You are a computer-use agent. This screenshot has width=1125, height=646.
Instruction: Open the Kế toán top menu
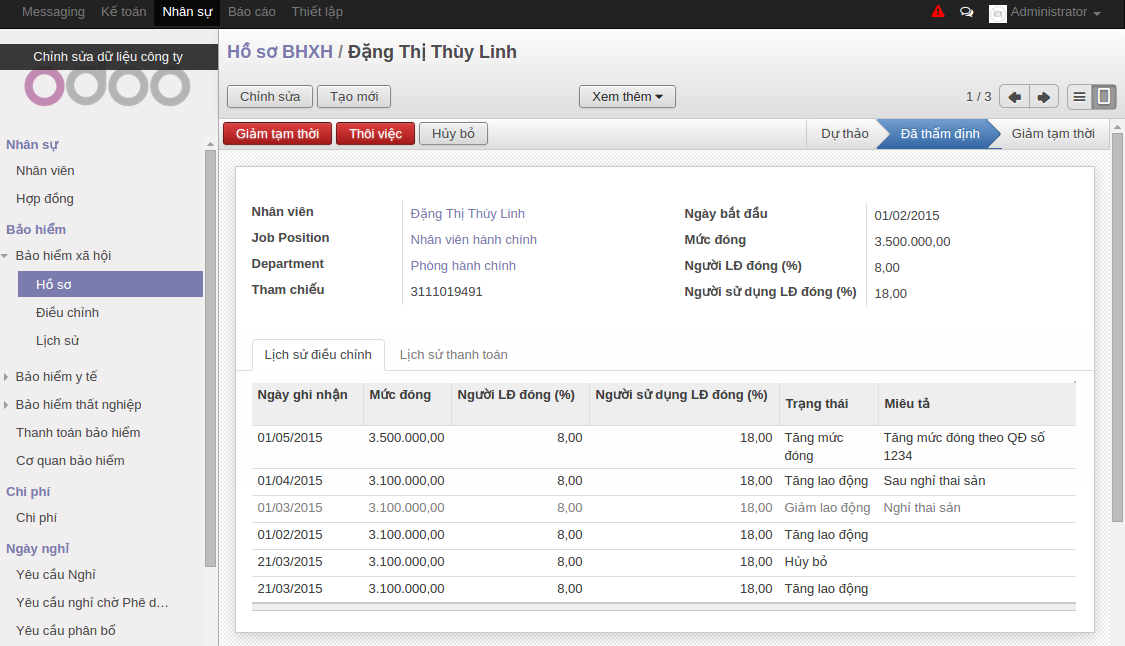pyautogui.click(x=123, y=12)
